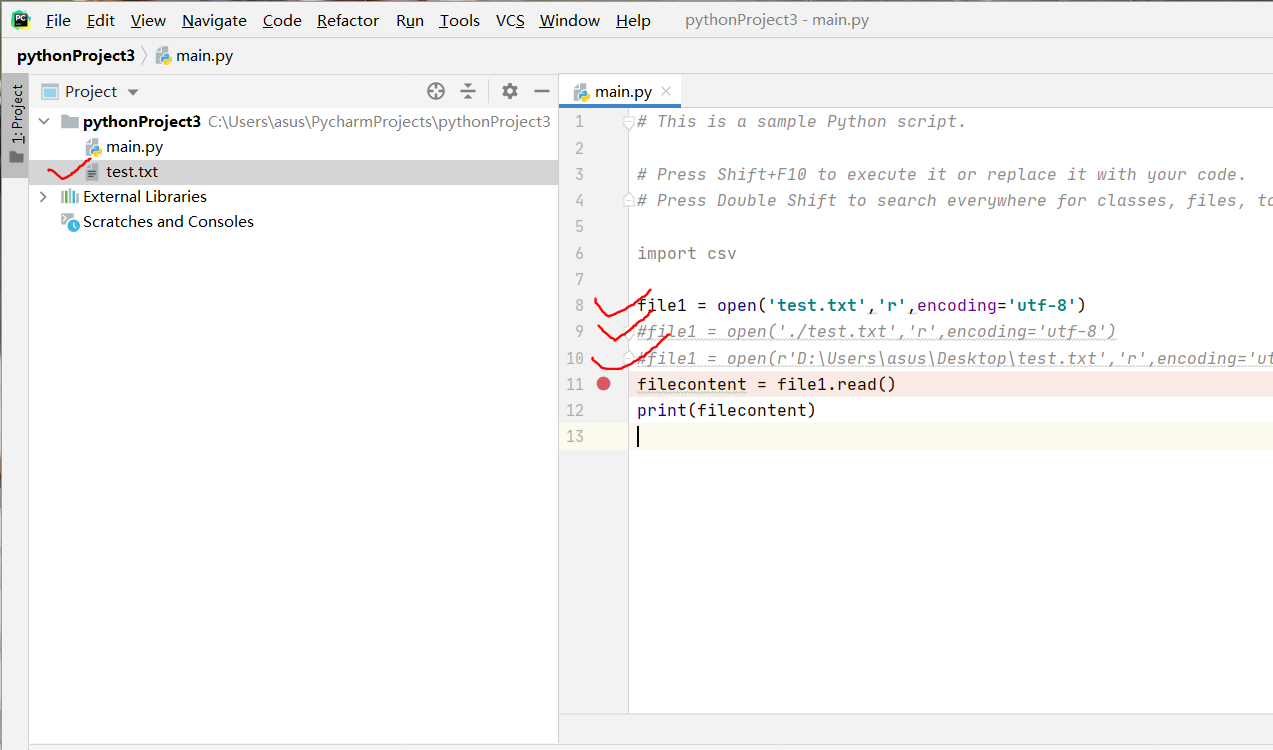Expand External Libraries node
Image resolution: width=1273 pixels, height=750 pixels.
[x=43, y=197]
